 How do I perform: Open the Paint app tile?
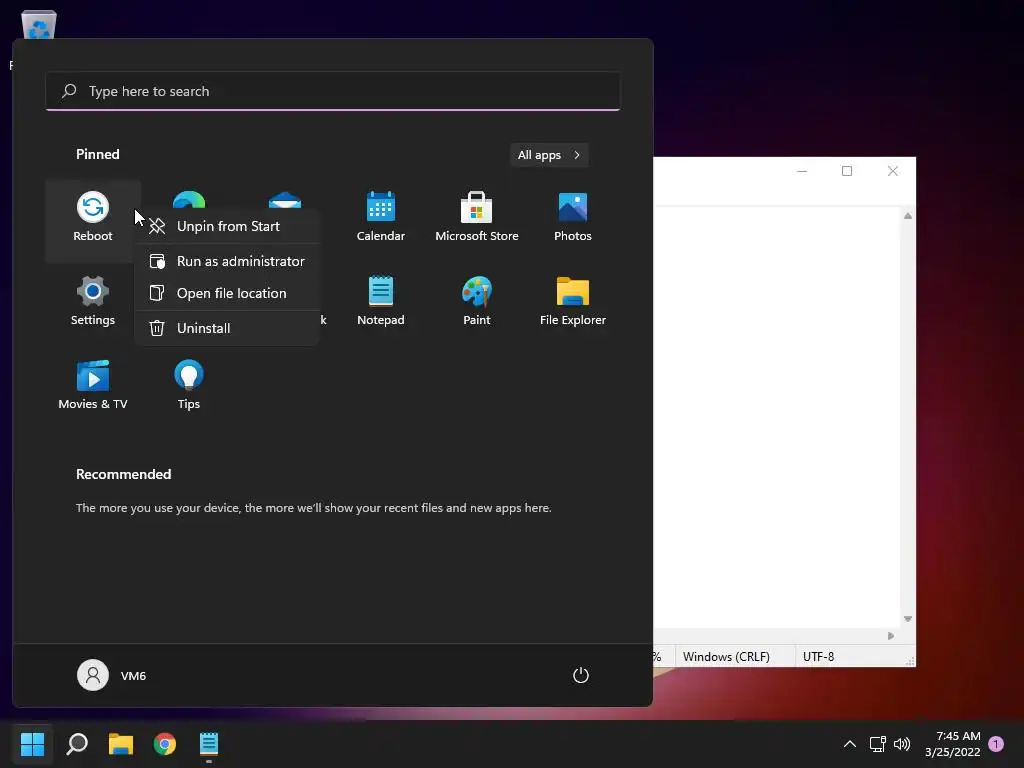tap(477, 302)
